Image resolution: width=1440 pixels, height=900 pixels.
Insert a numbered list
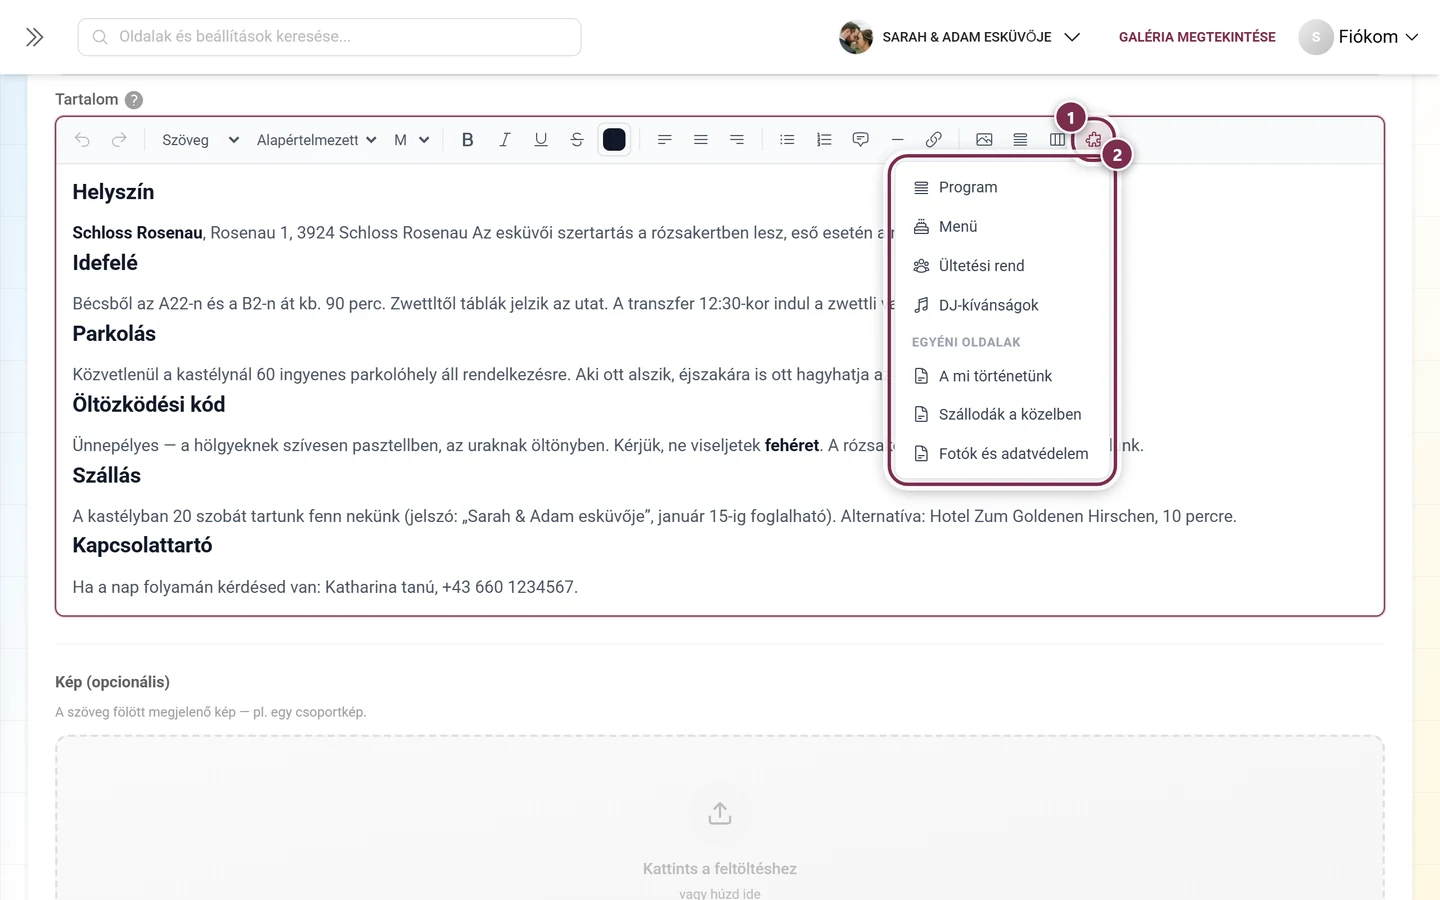[x=824, y=140]
